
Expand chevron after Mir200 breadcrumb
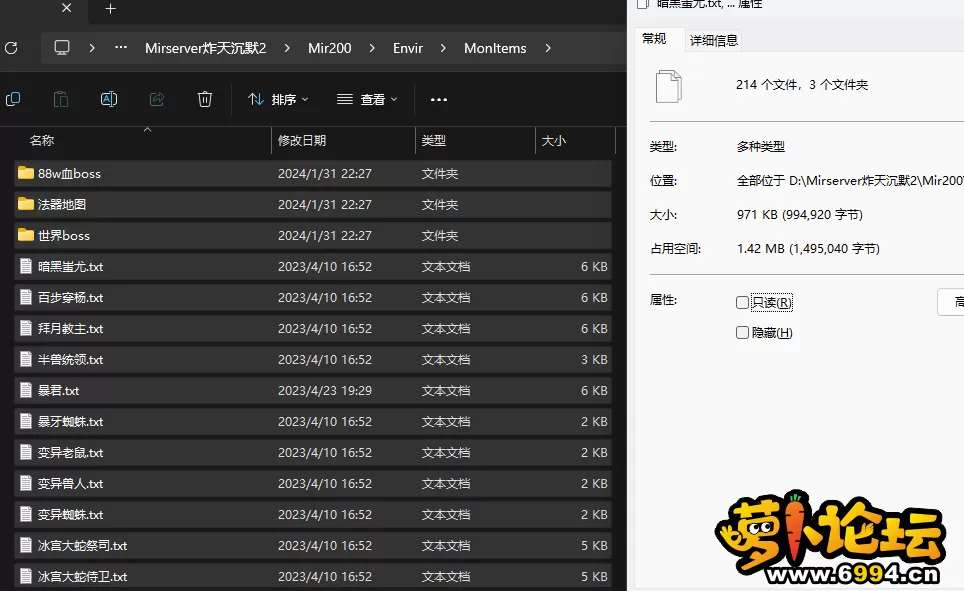(372, 48)
